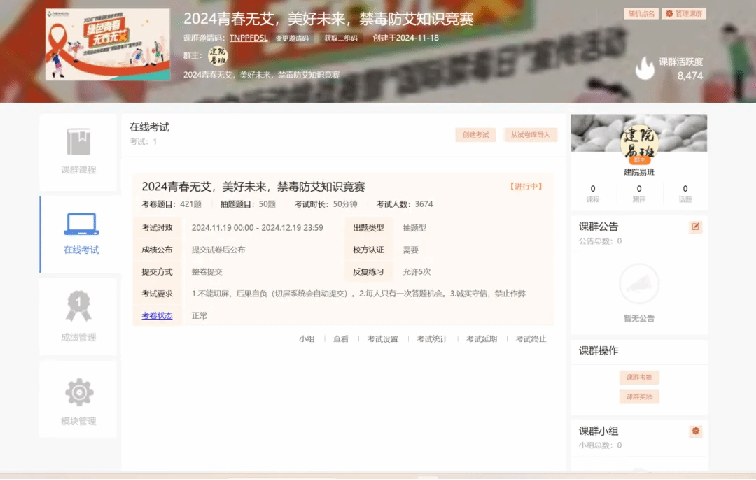Click the 考试设置 action link
Screen dimensions: 756x480
pos(382,339)
